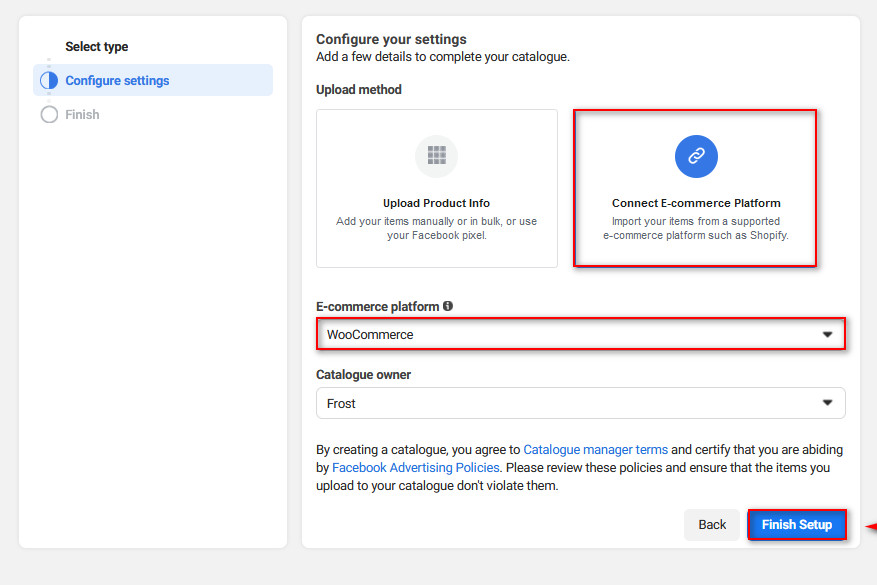Screen dimensions: 877x585
Task: Expand the WooCommerce dropdown arrow
Action: coord(827,335)
